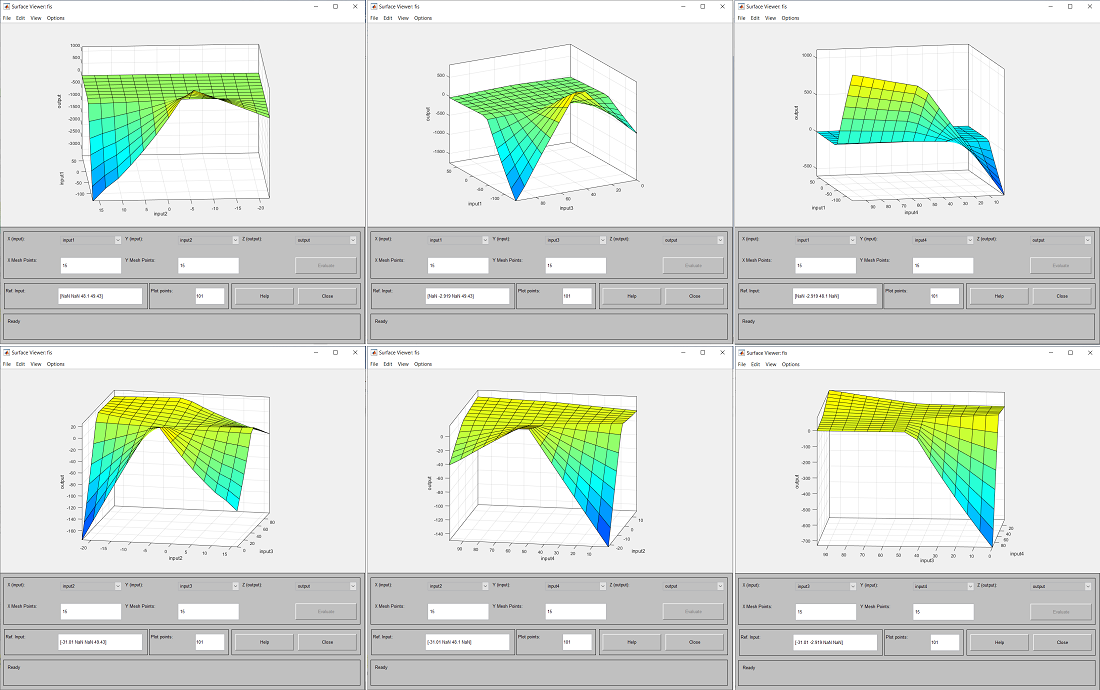Maximize the input1-input3 Surface Viewer window
This screenshot has width=1100, height=690.
703,6
